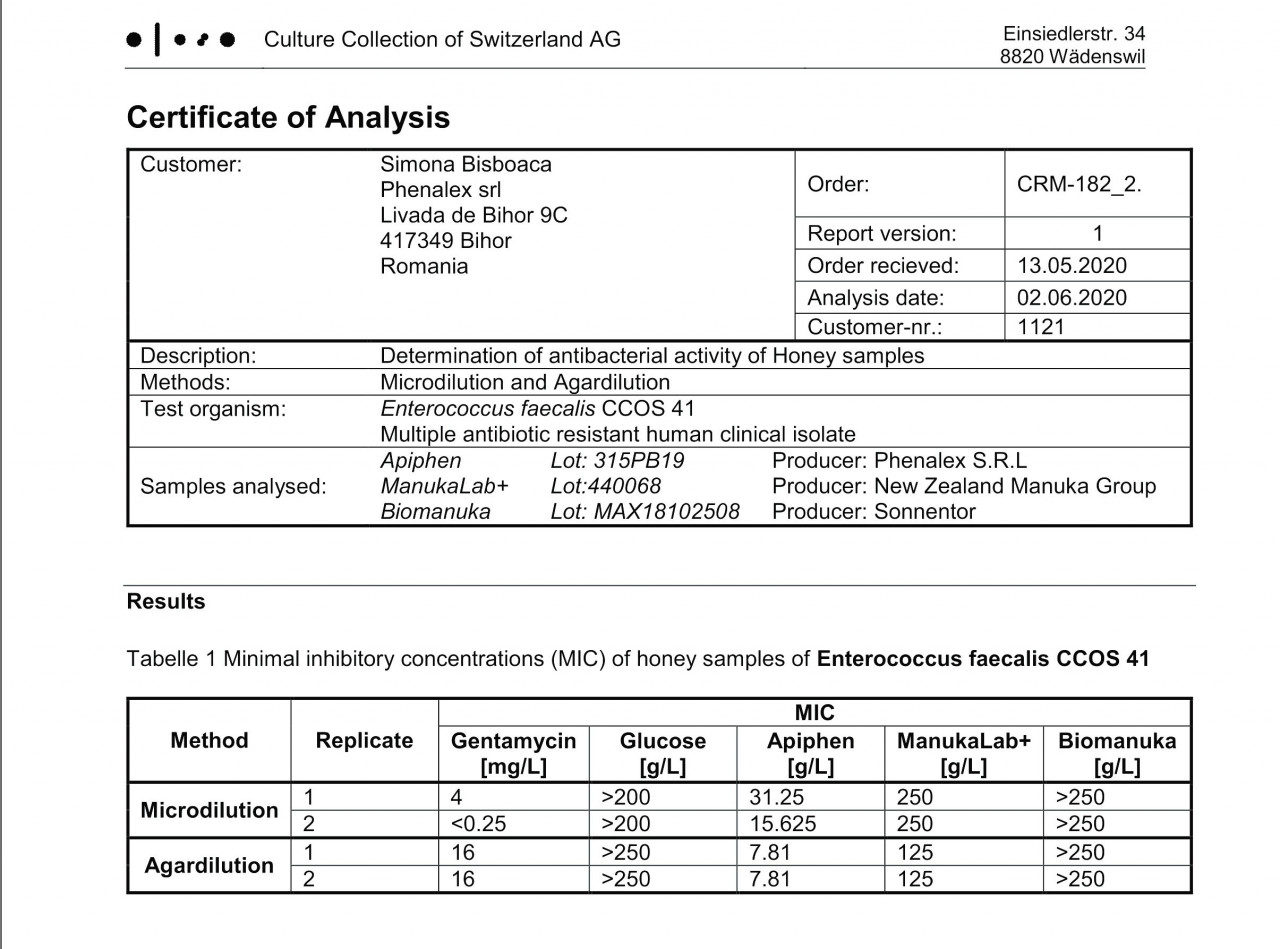Click the Culture Collection of Switzerland logo dots
Viewport: 1280px width, 949px height.
[x=181, y=40]
